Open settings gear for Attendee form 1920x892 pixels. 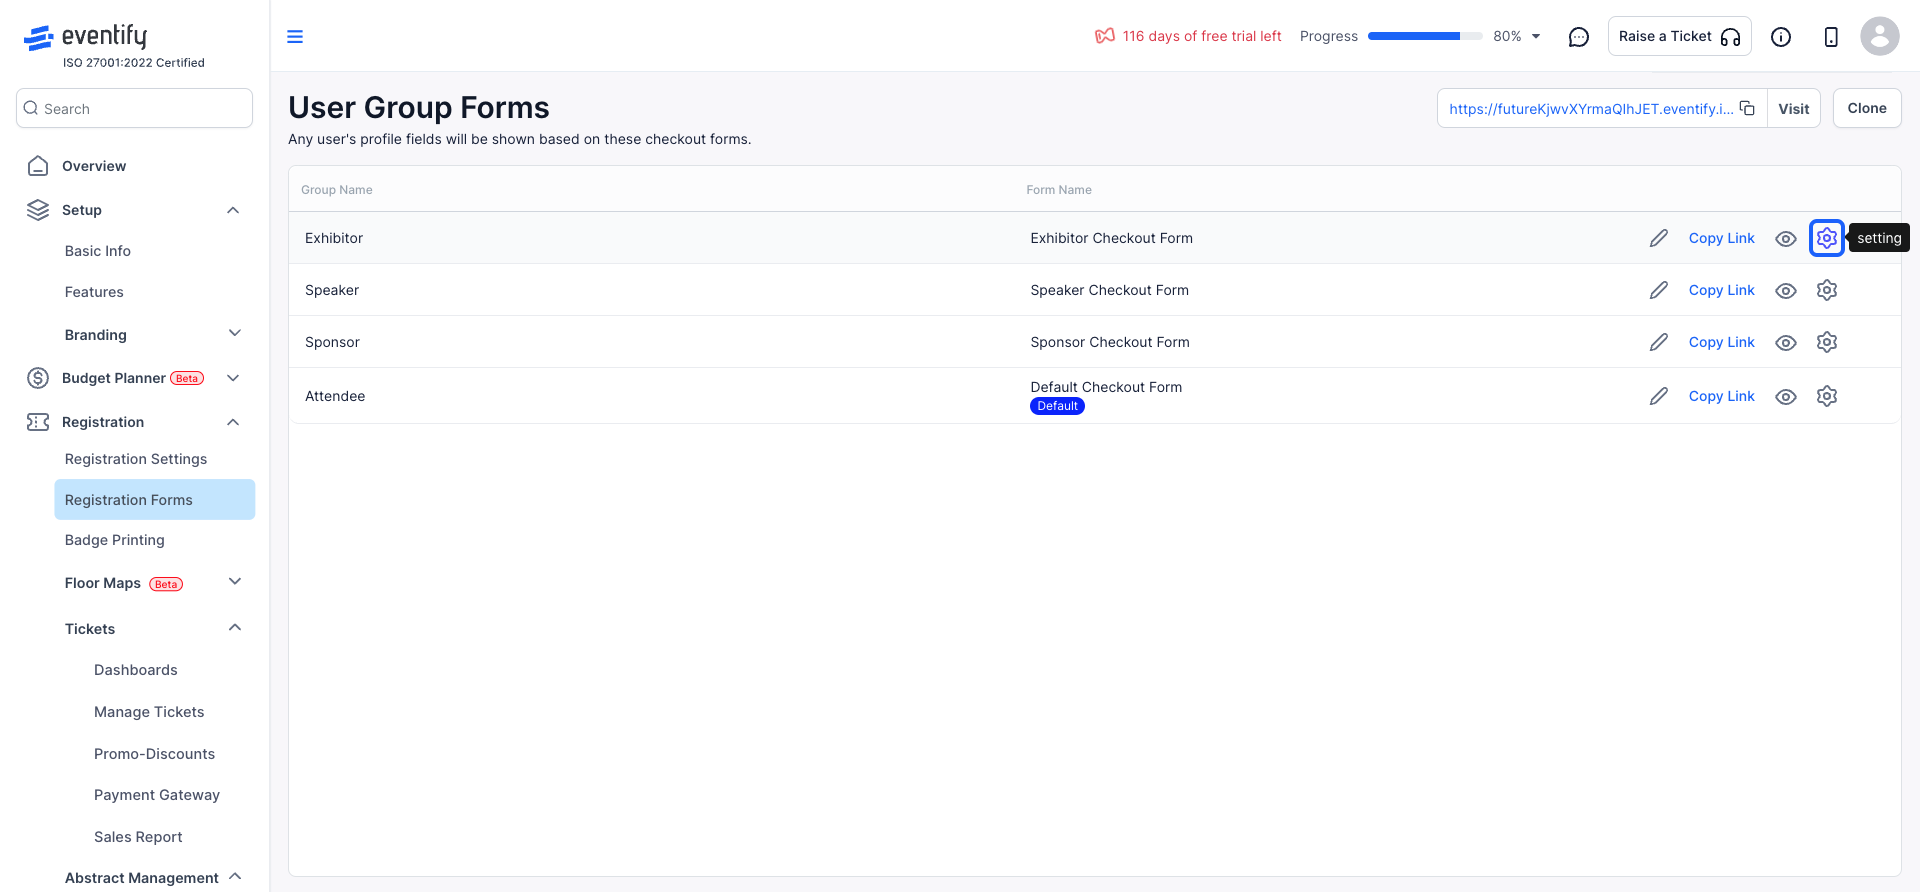1827,396
